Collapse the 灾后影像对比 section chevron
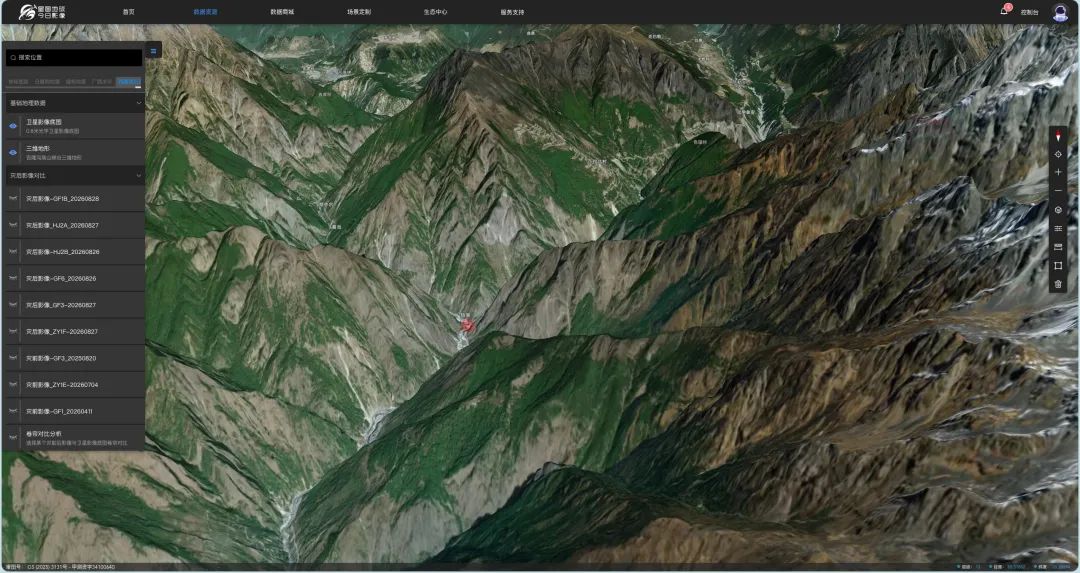The image size is (1080, 573). point(138,176)
